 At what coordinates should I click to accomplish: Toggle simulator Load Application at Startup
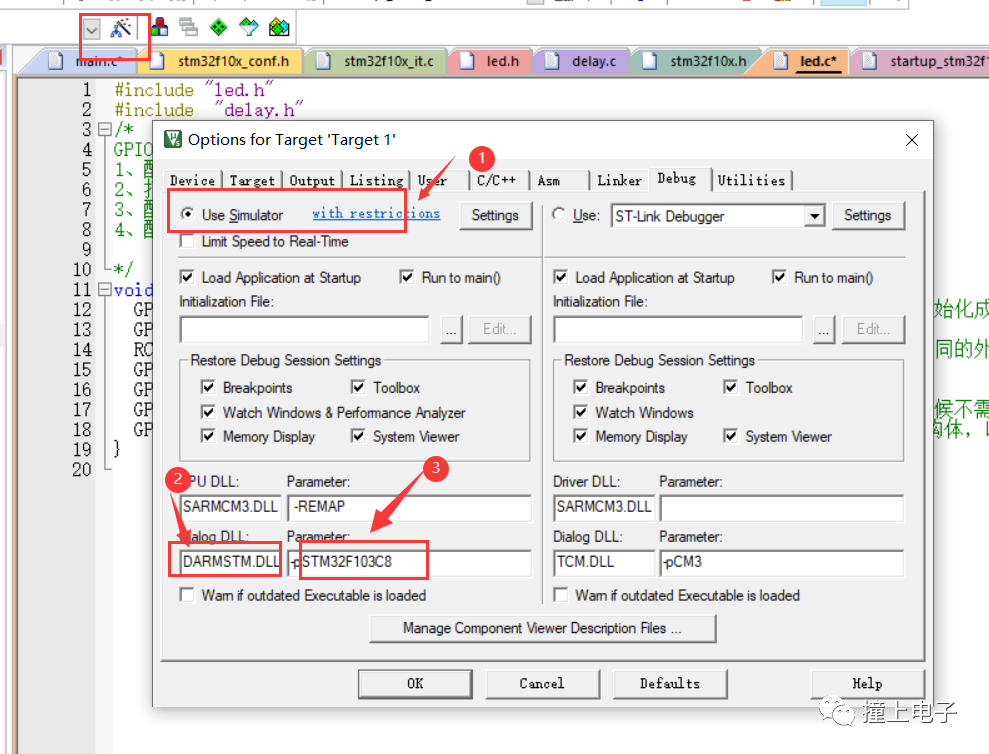[x=187, y=277]
